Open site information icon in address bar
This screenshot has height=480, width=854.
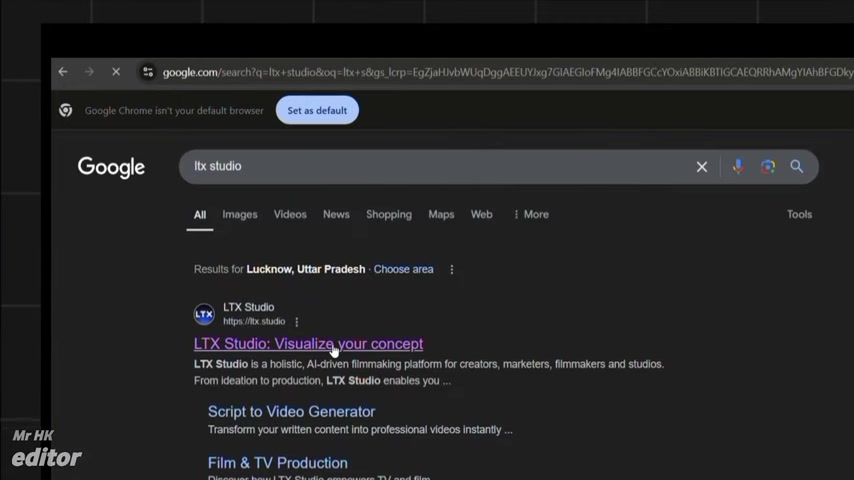tap(148, 72)
